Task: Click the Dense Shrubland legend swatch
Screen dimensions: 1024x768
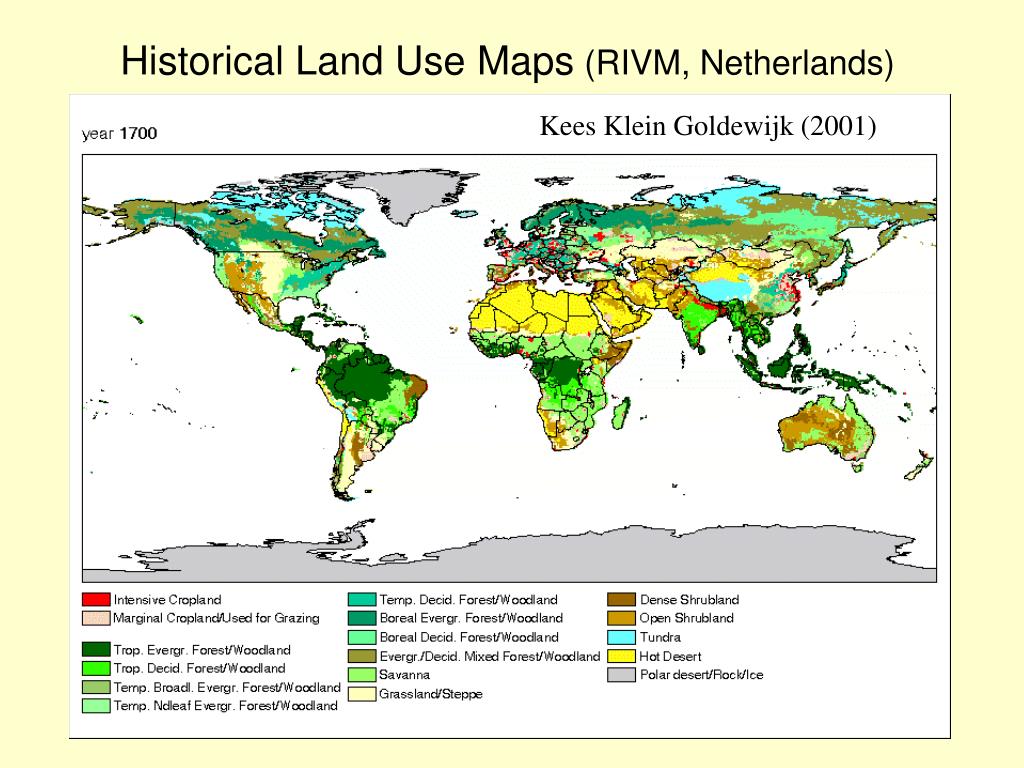Action: click(x=621, y=599)
